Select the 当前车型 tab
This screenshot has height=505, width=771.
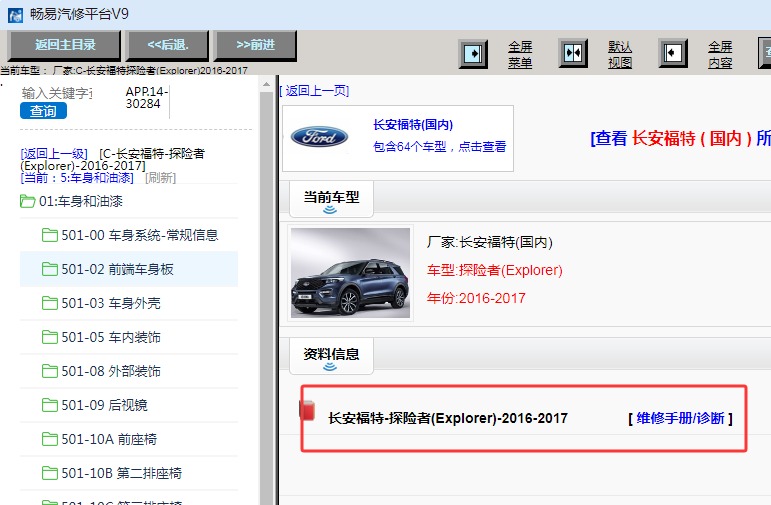click(x=331, y=199)
